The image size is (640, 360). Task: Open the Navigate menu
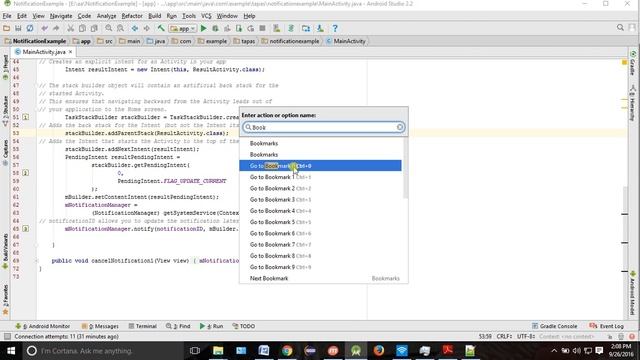pos(61,16)
